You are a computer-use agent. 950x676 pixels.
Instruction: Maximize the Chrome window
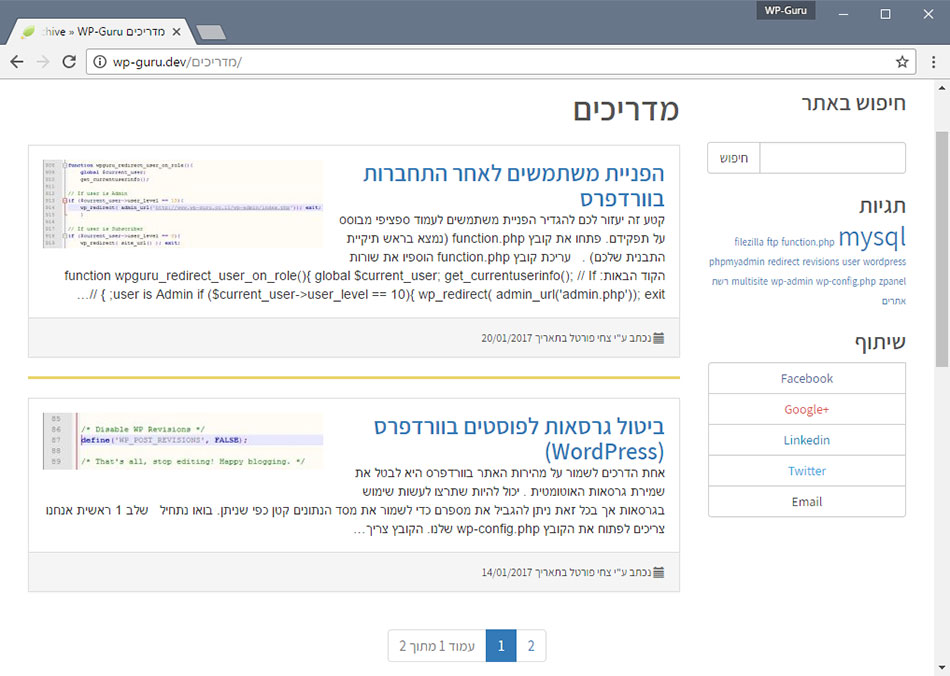coord(885,13)
